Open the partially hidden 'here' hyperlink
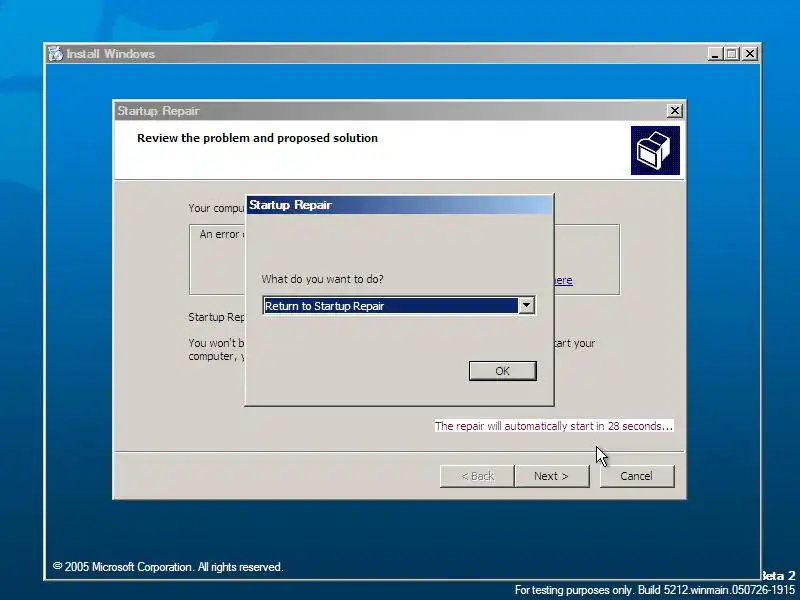Viewport: 800px width, 600px height. click(x=563, y=280)
